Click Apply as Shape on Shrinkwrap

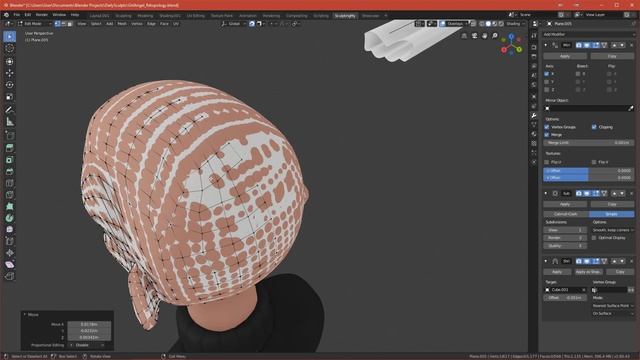pos(588,271)
